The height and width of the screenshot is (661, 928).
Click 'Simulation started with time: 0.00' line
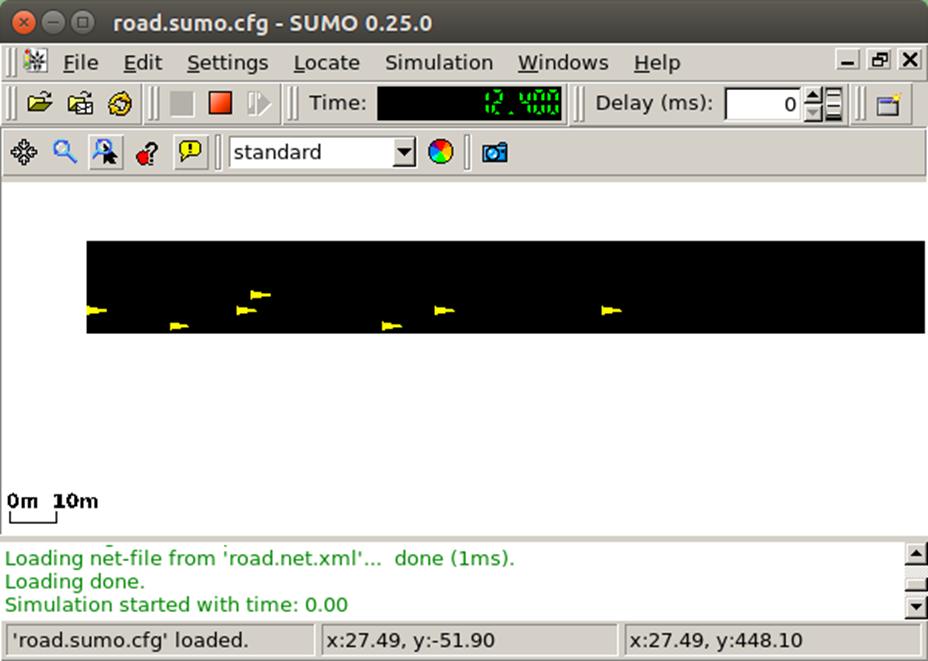coord(176,605)
